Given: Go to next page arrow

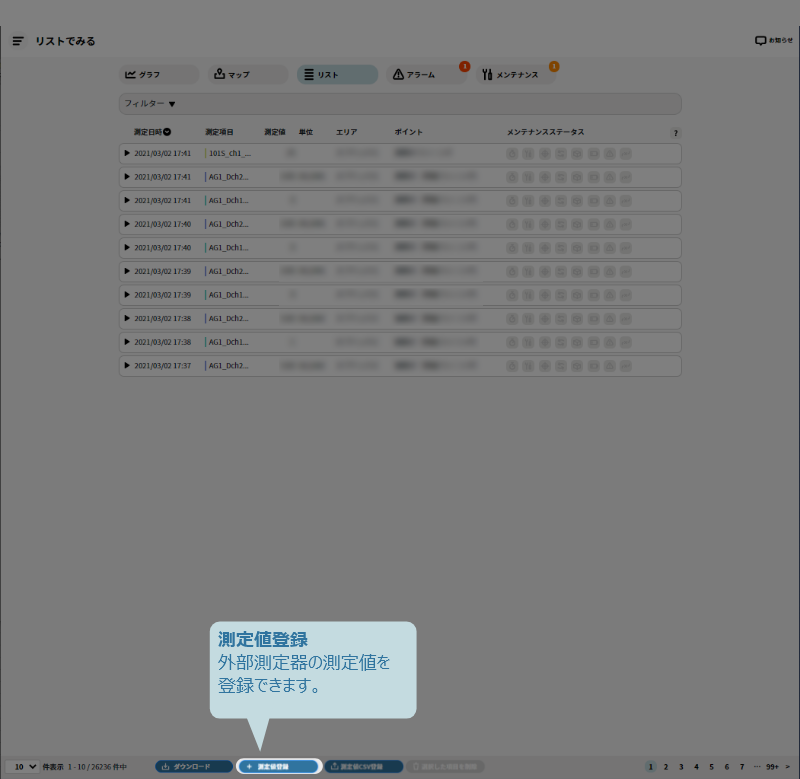Looking at the screenshot, I should [788, 767].
